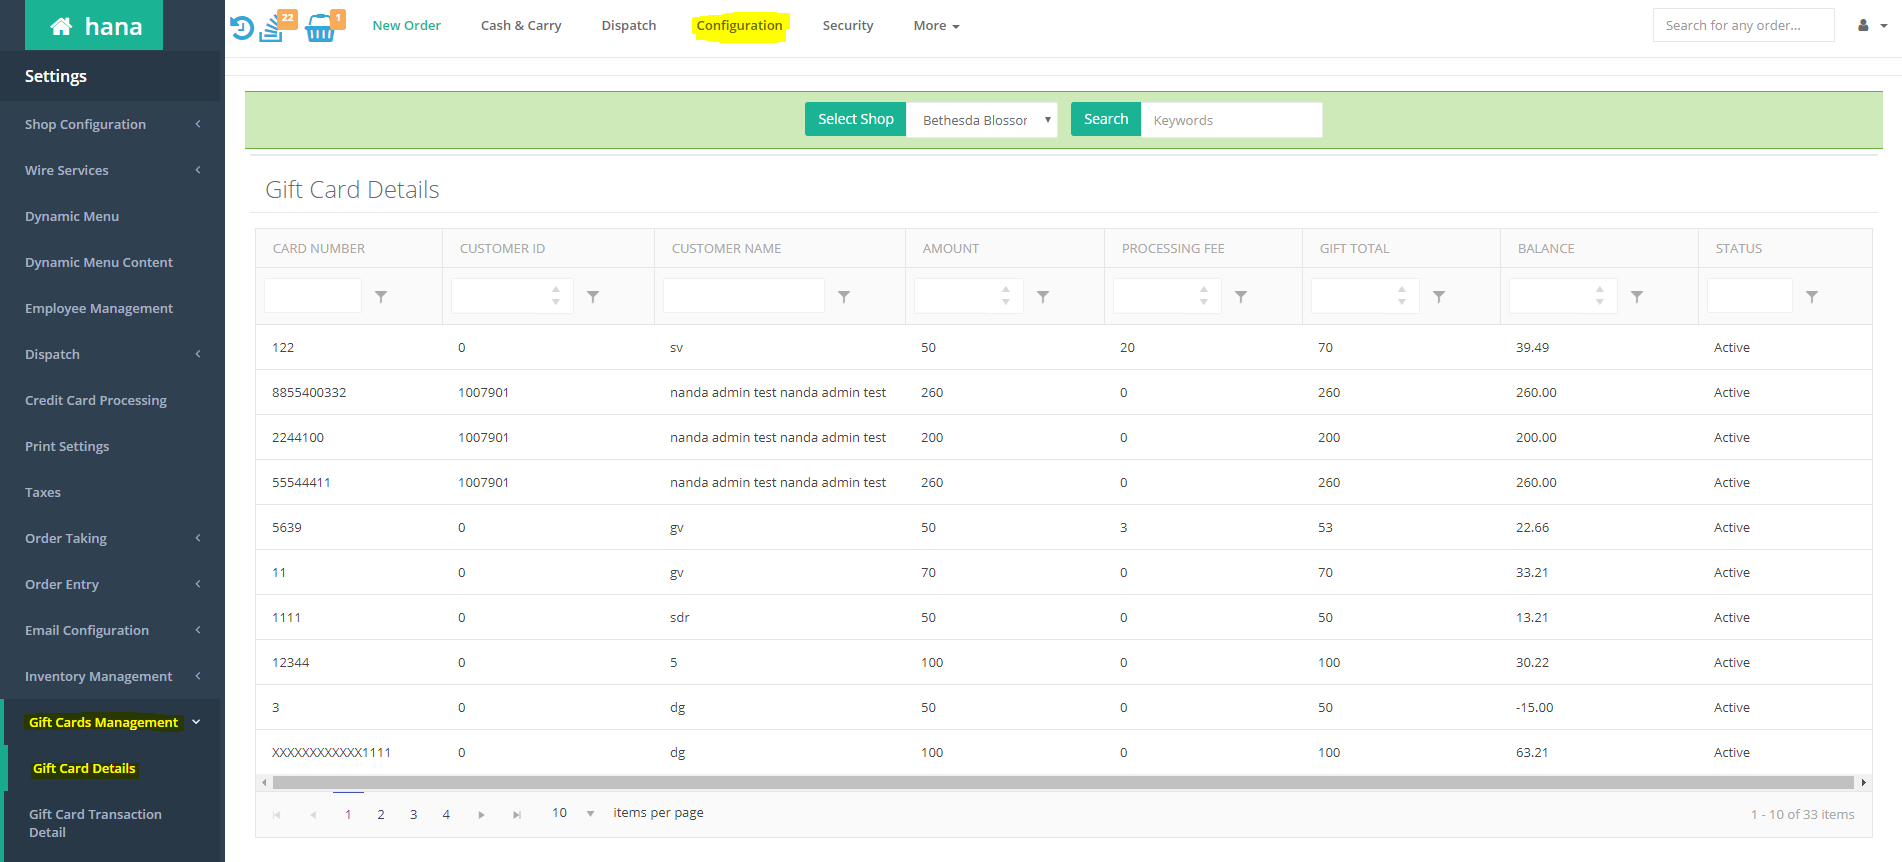Open the refresh history icon in top bar

242,27
